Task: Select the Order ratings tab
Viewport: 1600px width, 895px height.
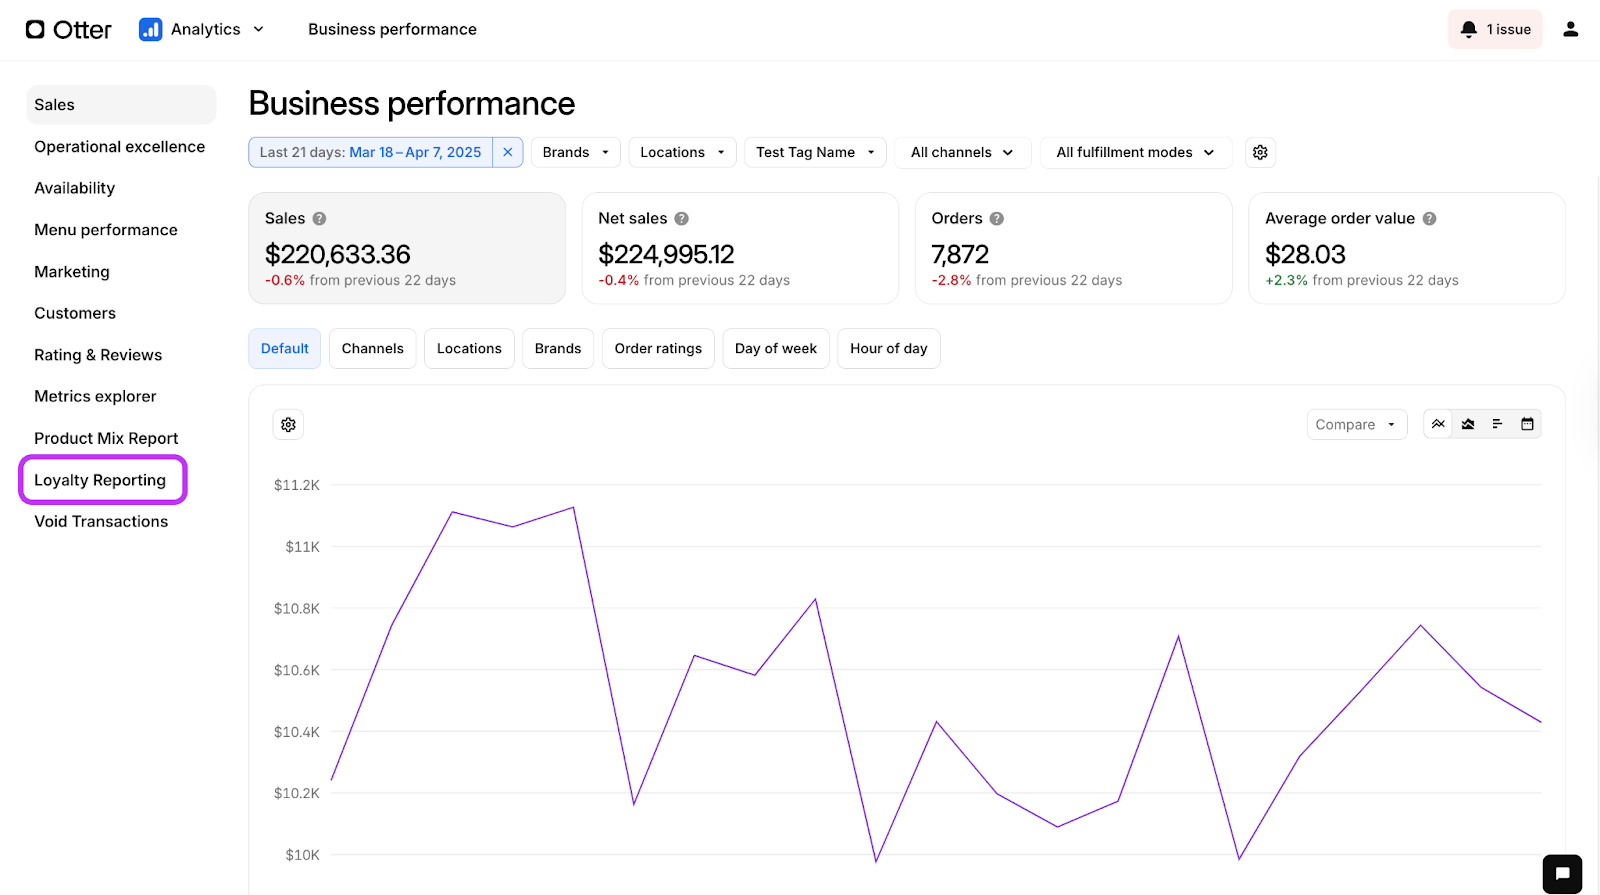Action: [x=658, y=348]
